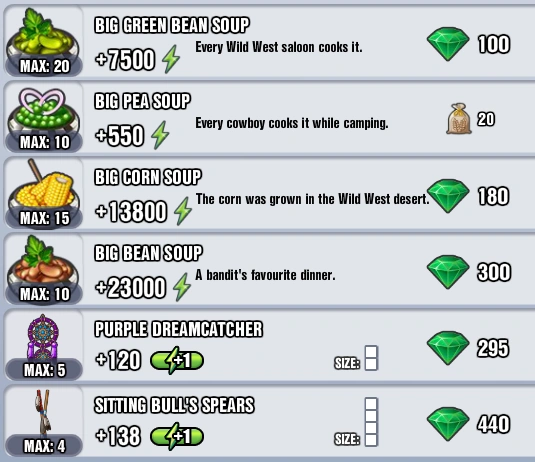535x462 pixels.
Task: Buy Big Pea Soup for 20 grain
Action: [x=471, y=119]
